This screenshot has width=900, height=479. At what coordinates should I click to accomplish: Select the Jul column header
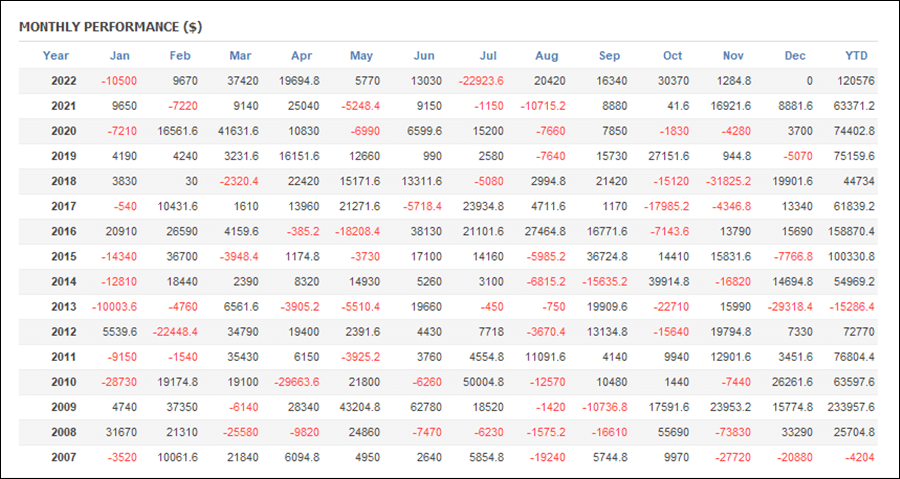tap(488, 56)
